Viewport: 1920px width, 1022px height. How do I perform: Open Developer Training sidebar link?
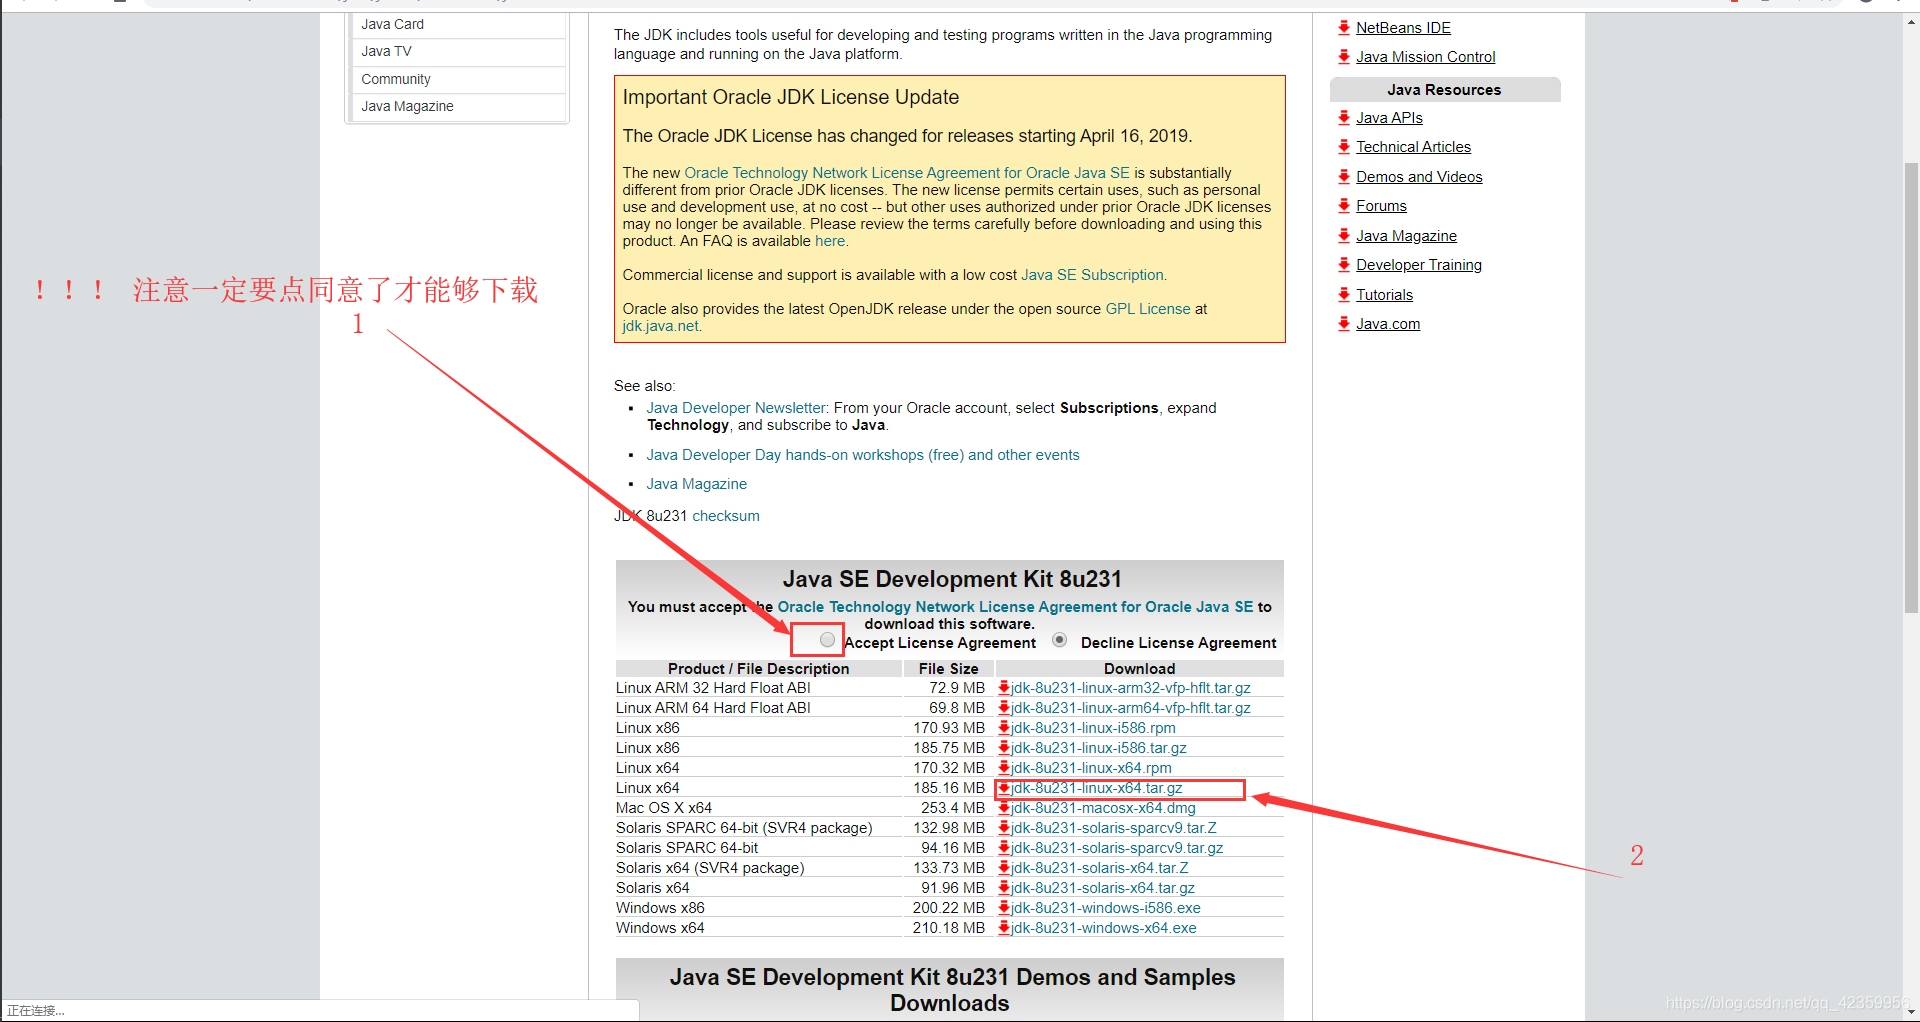click(x=1419, y=265)
